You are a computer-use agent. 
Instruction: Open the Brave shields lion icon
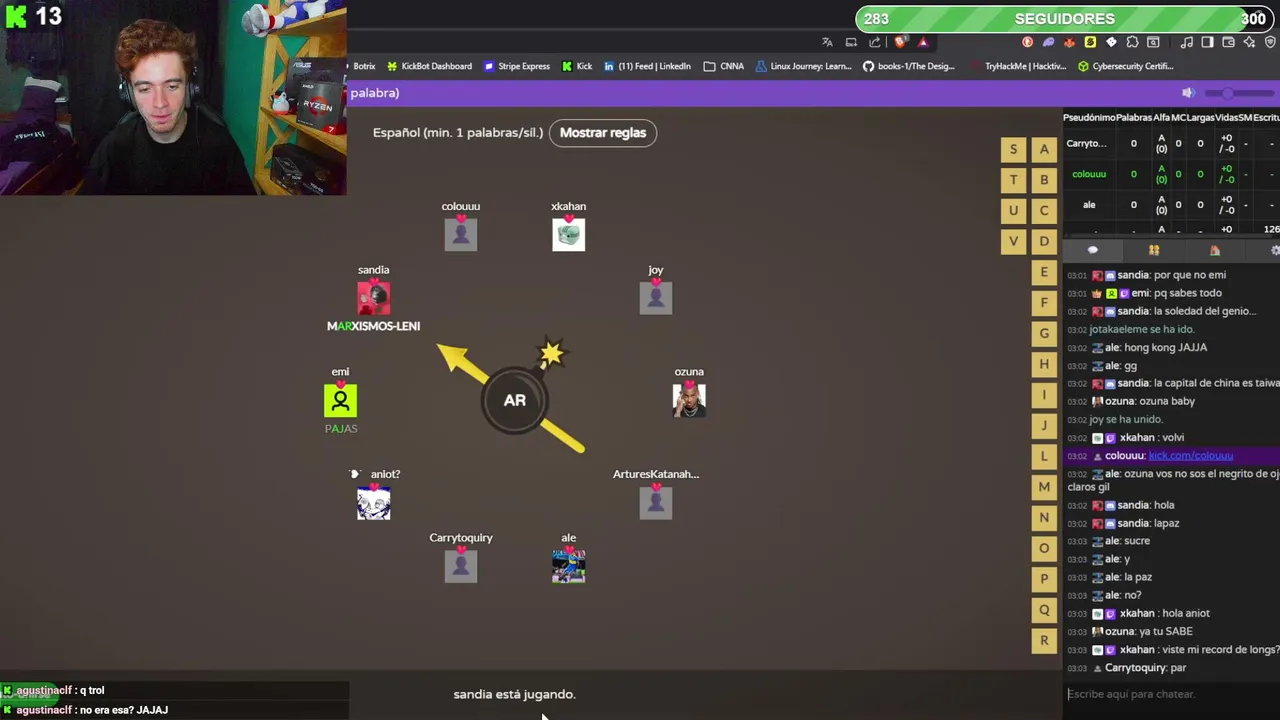(900, 42)
